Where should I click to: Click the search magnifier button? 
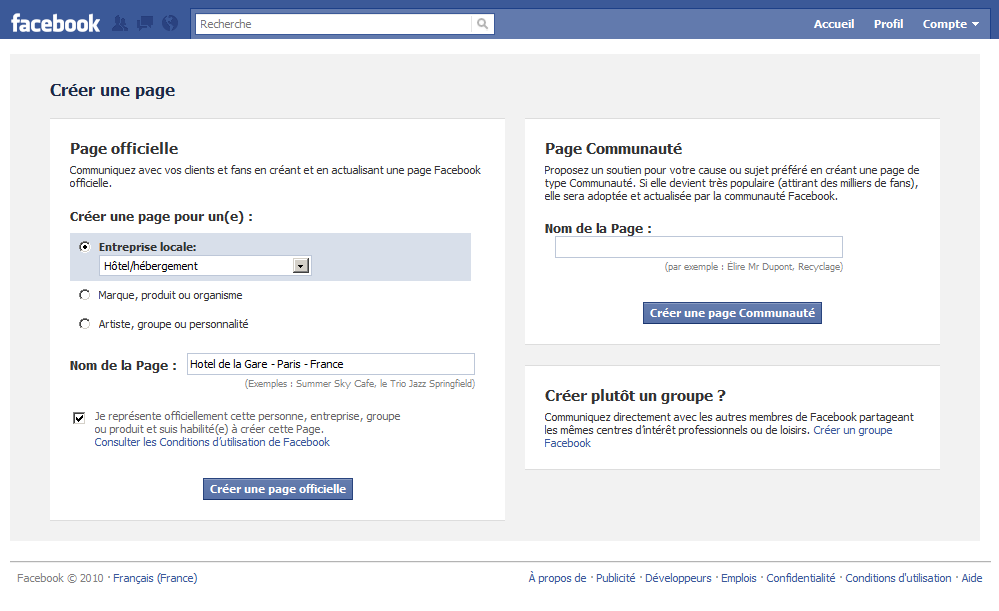pyautogui.click(x=482, y=24)
